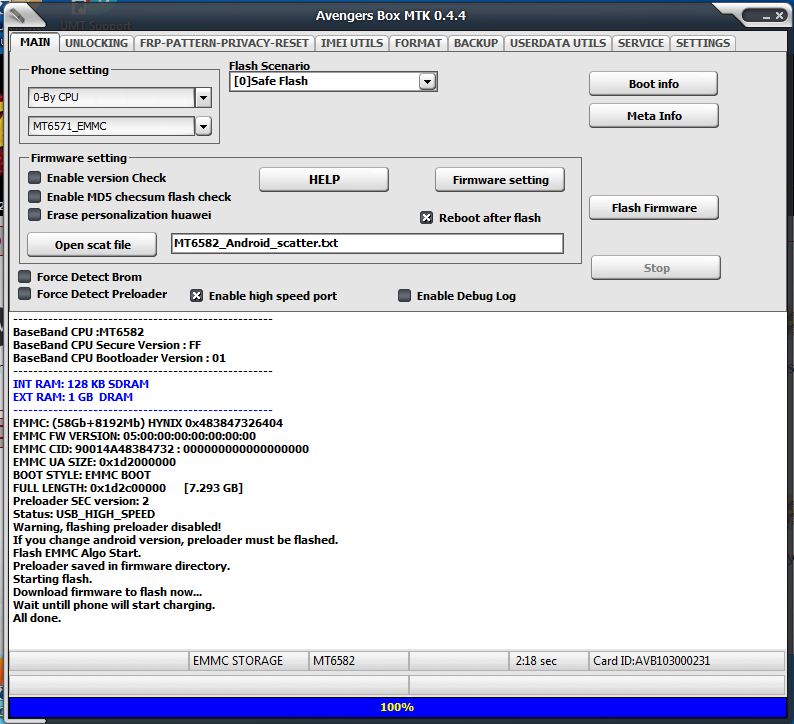Click the All done. log line
The image size is (794, 724).
point(37,618)
